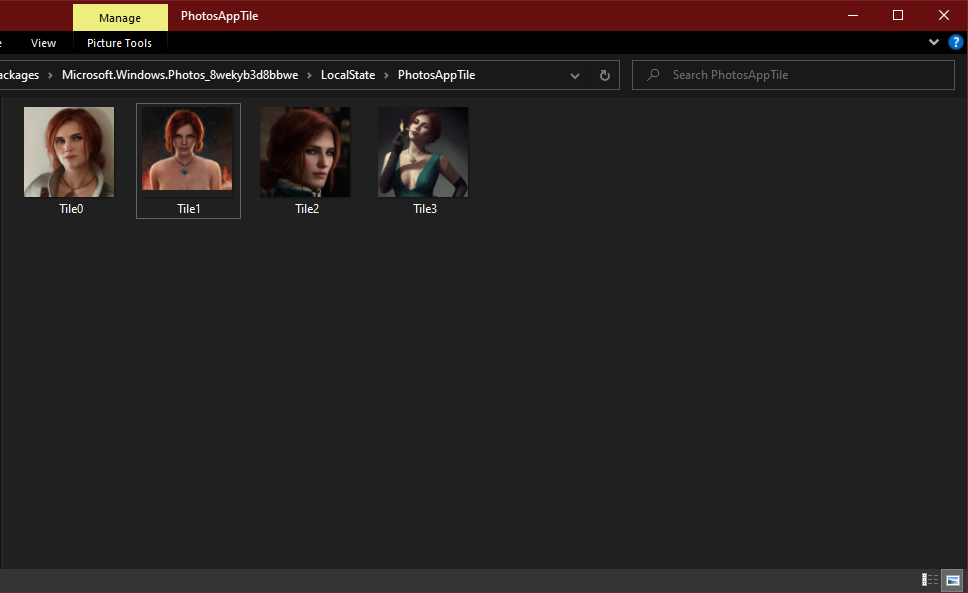This screenshot has height=593, width=968.
Task: Expand chevron after Microsoft.Windows.Photos breadcrumb
Action: (309, 75)
